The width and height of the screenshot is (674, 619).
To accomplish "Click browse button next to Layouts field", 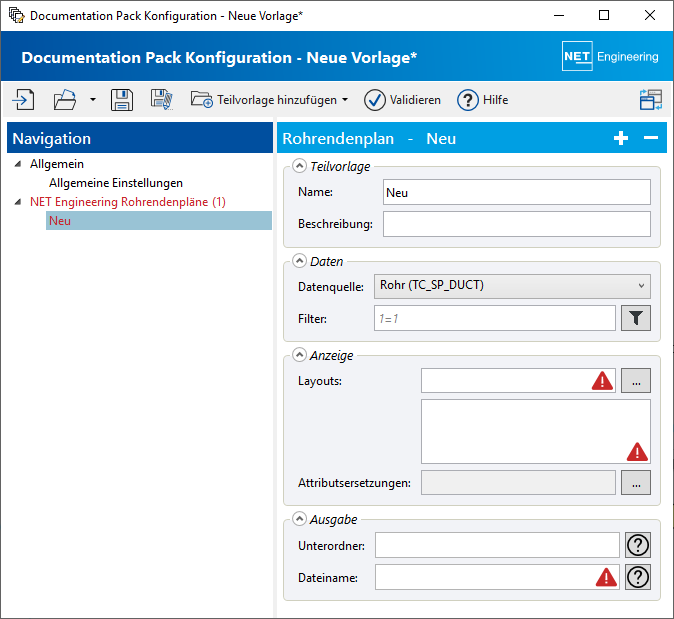I will point(636,380).
